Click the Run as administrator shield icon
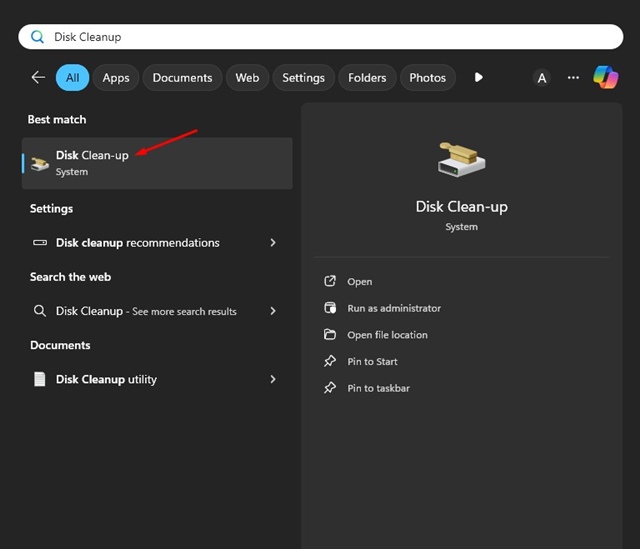 (330, 308)
